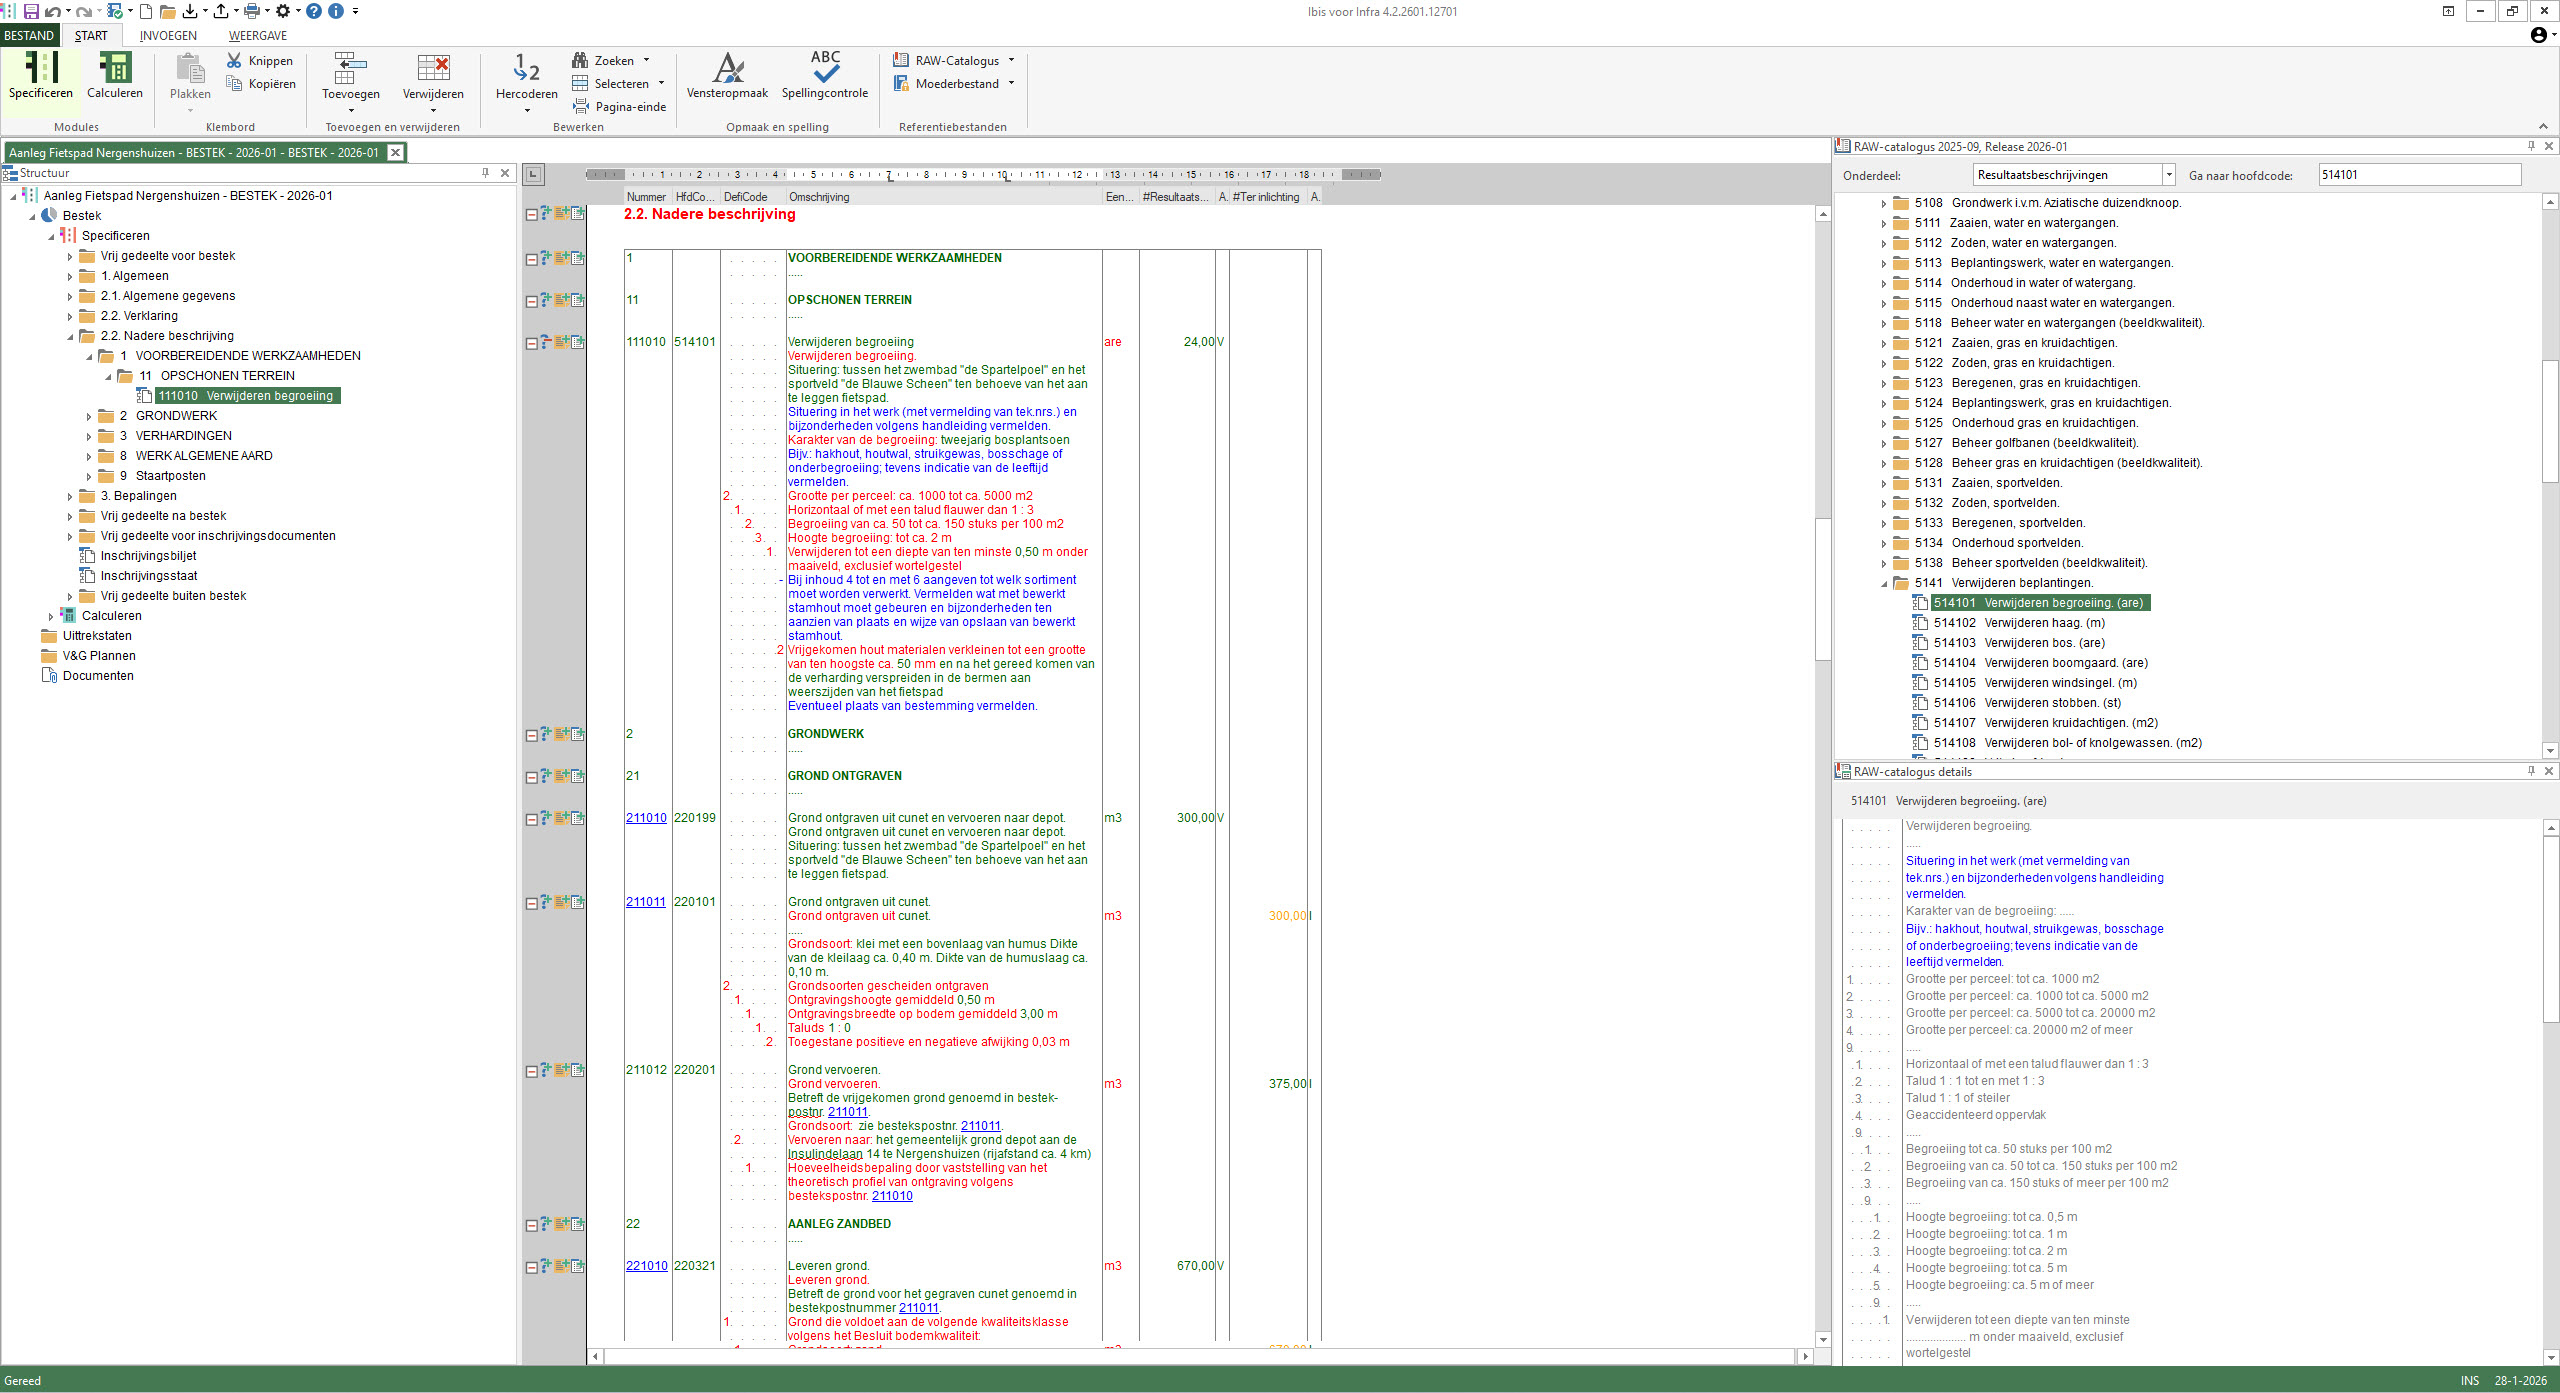
Task: Click the Knippen (cut) icon
Action: click(x=232, y=60)
